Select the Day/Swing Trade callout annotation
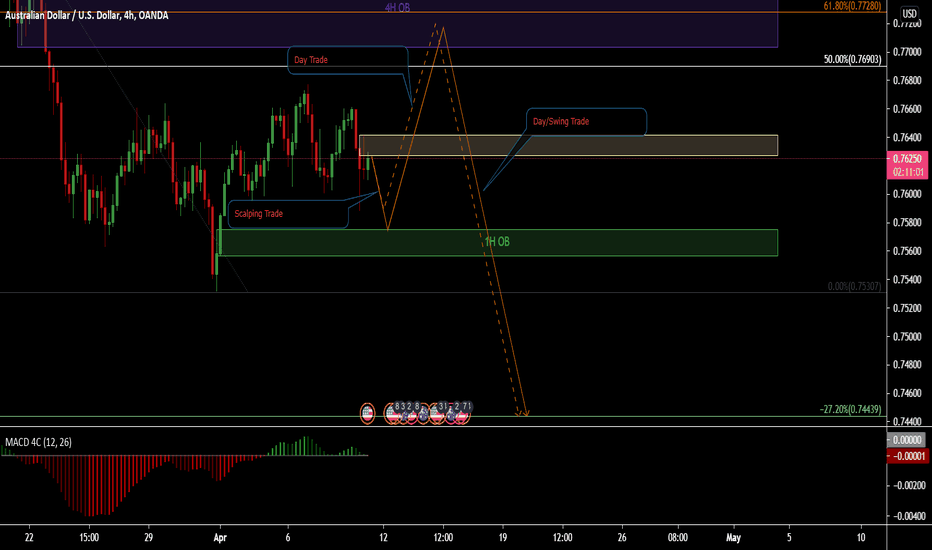932x550 pixels. tap(587, 122)
